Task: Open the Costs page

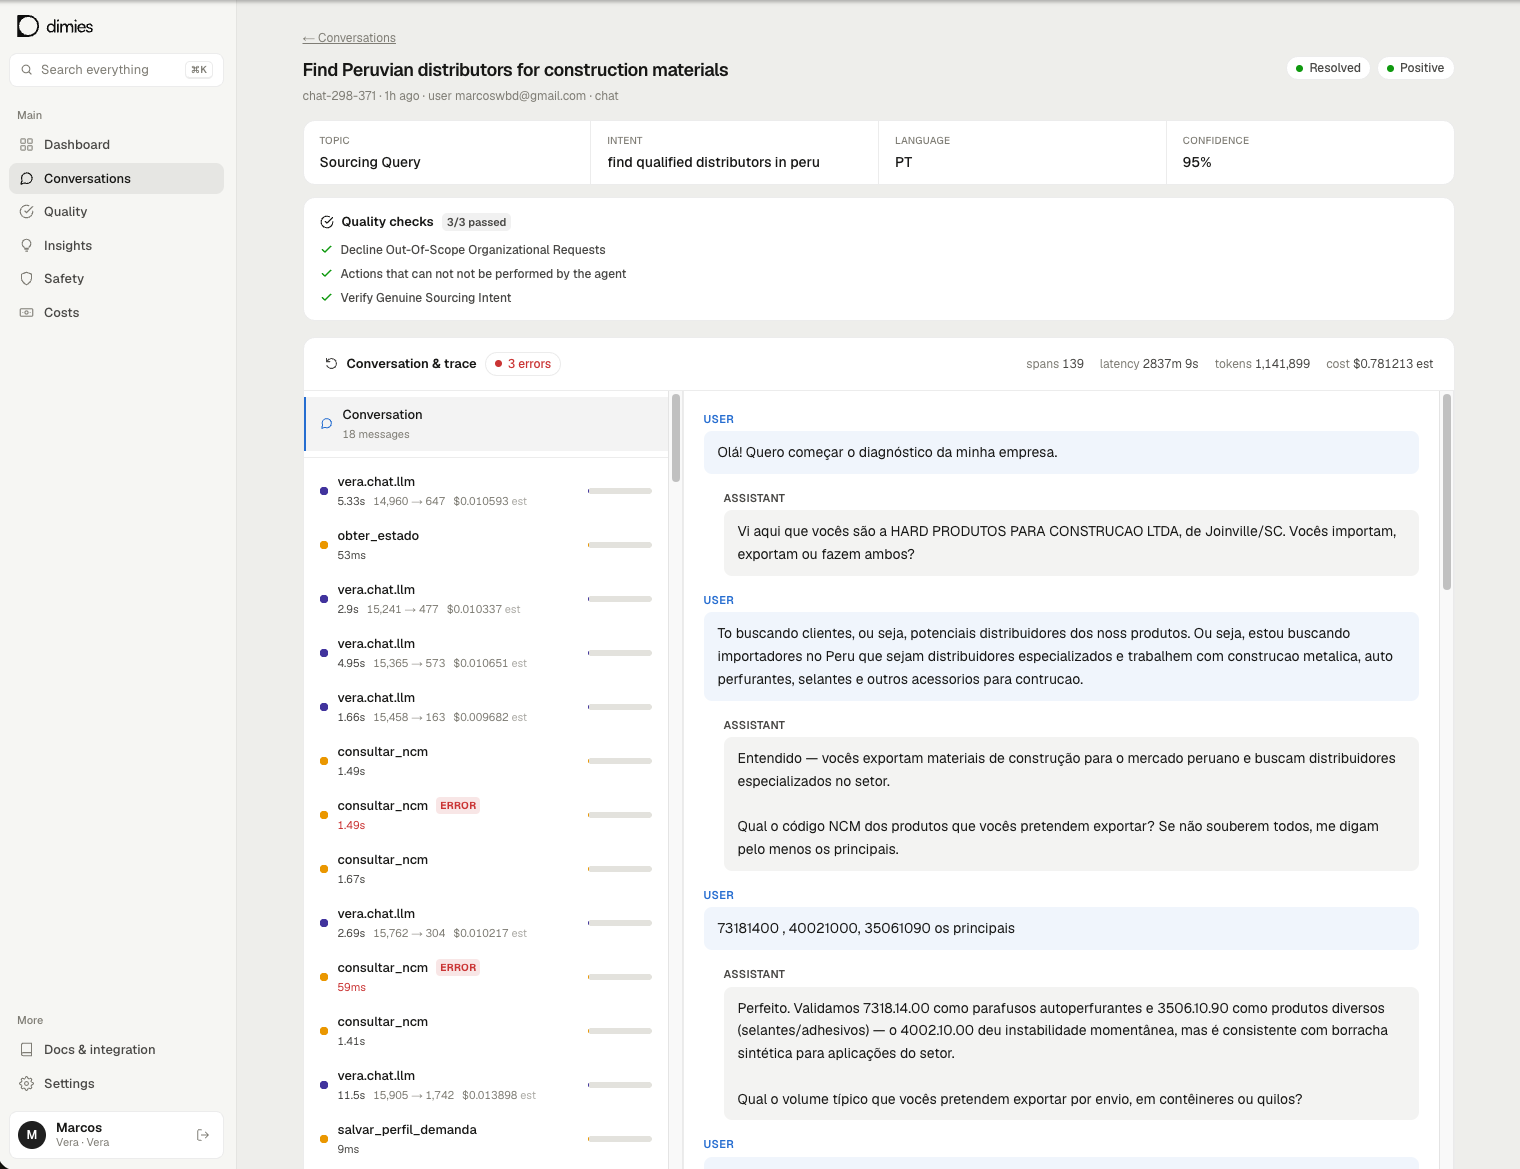Action: tap(116, 313)
